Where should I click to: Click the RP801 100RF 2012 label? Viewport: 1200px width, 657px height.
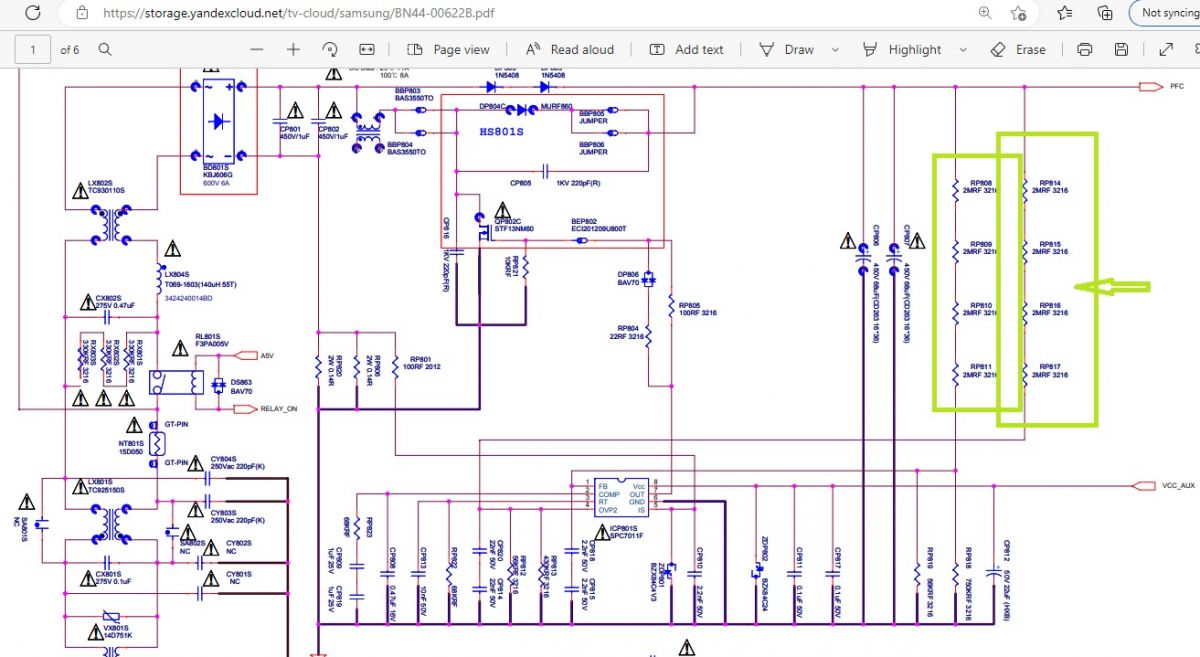[x=419, y=363]
